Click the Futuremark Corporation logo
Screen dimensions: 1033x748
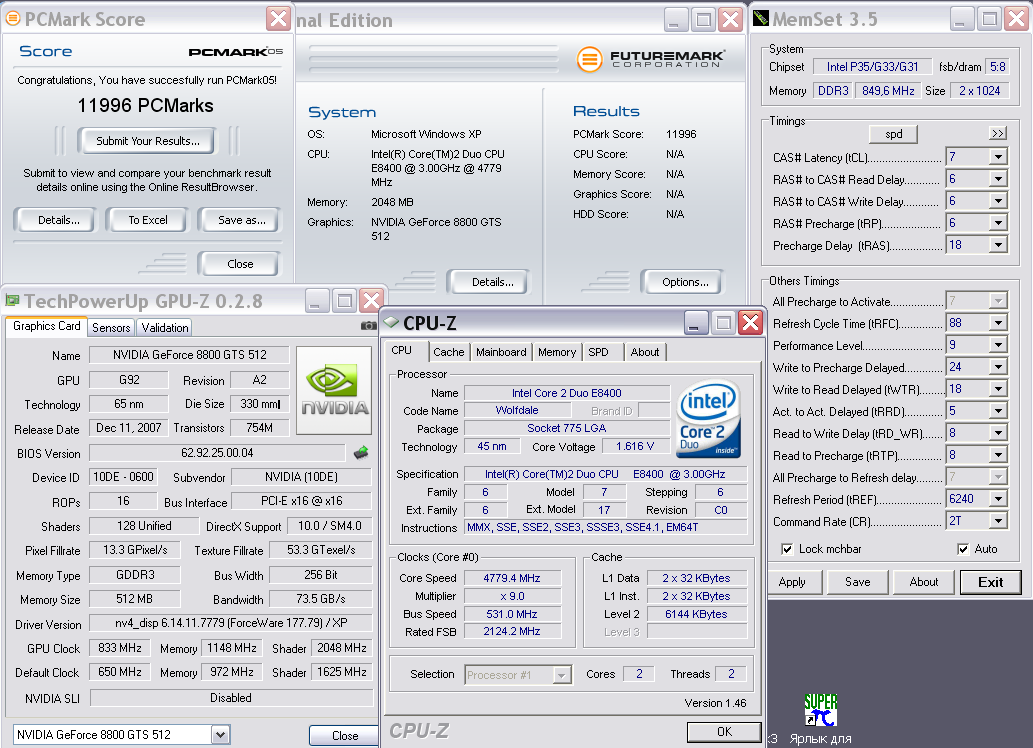click(x=651, y=59)
